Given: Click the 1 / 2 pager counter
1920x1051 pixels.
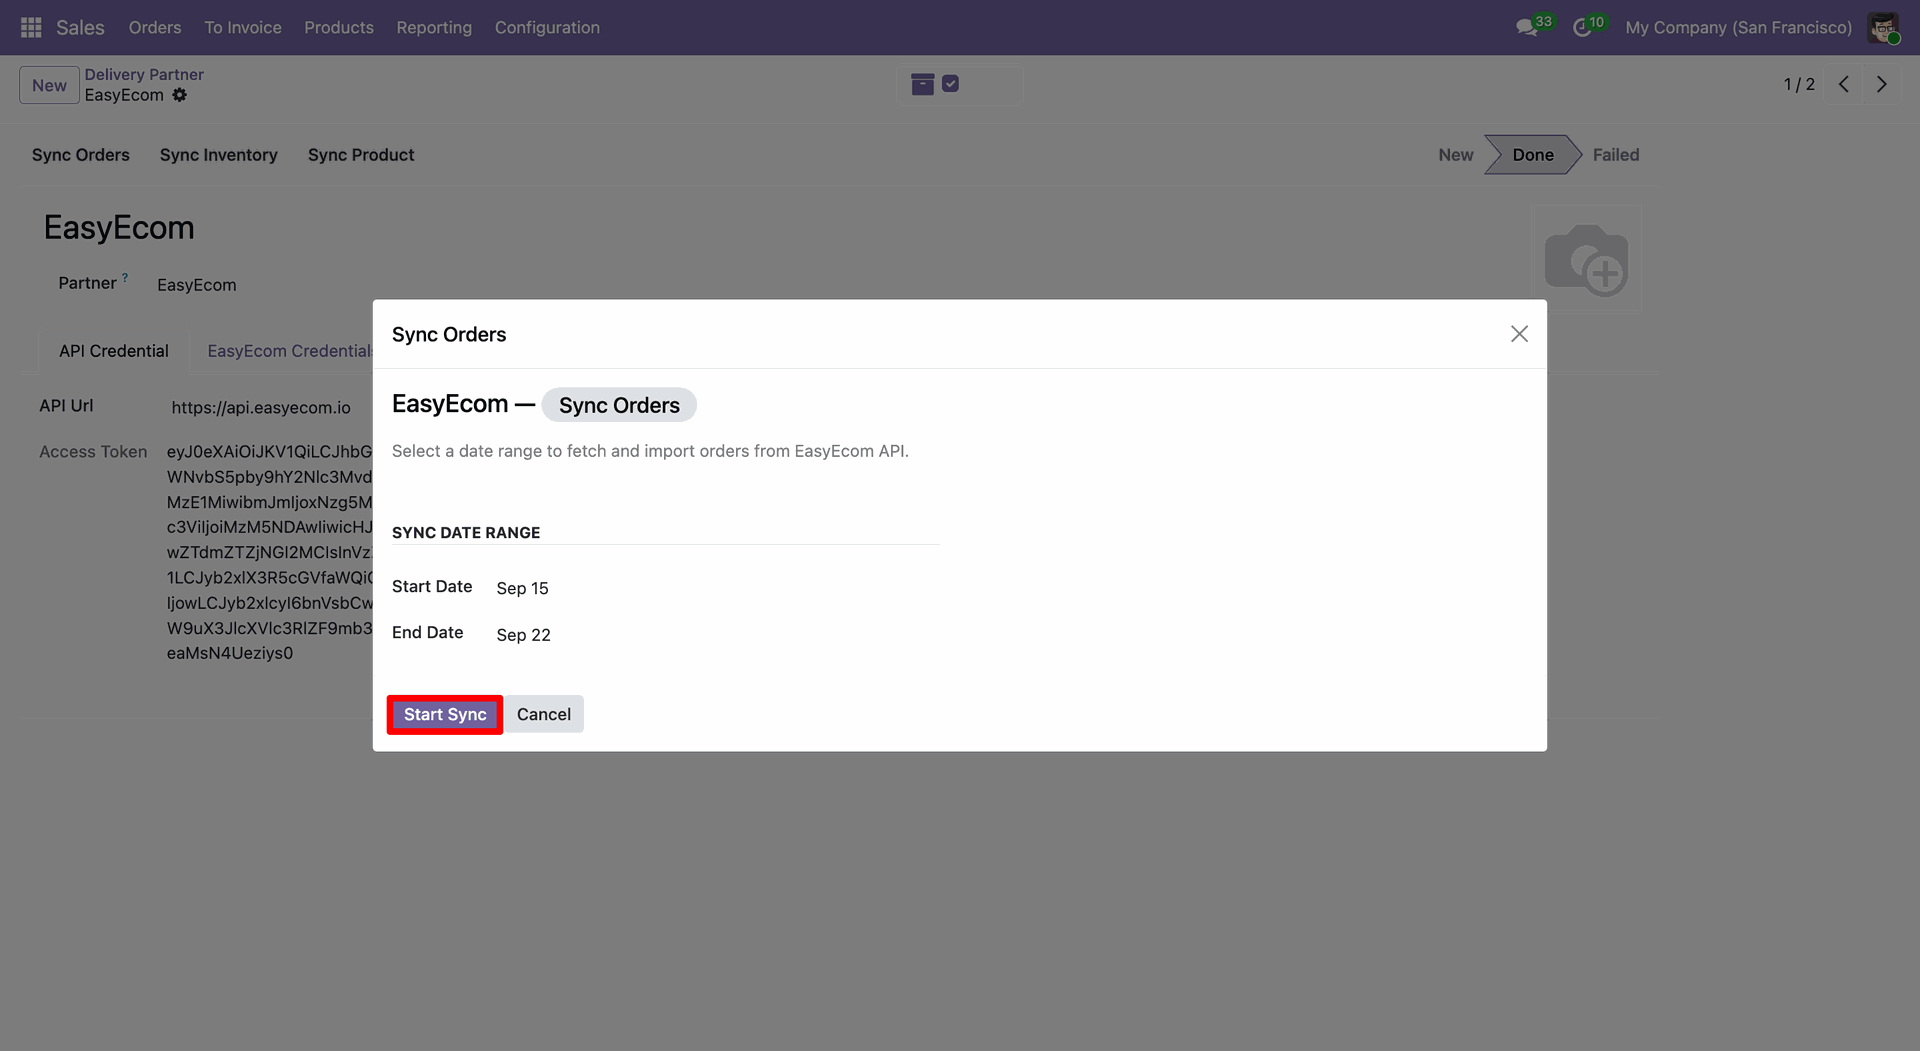Looking at the screenshot, I should [x=1799, y=84].
